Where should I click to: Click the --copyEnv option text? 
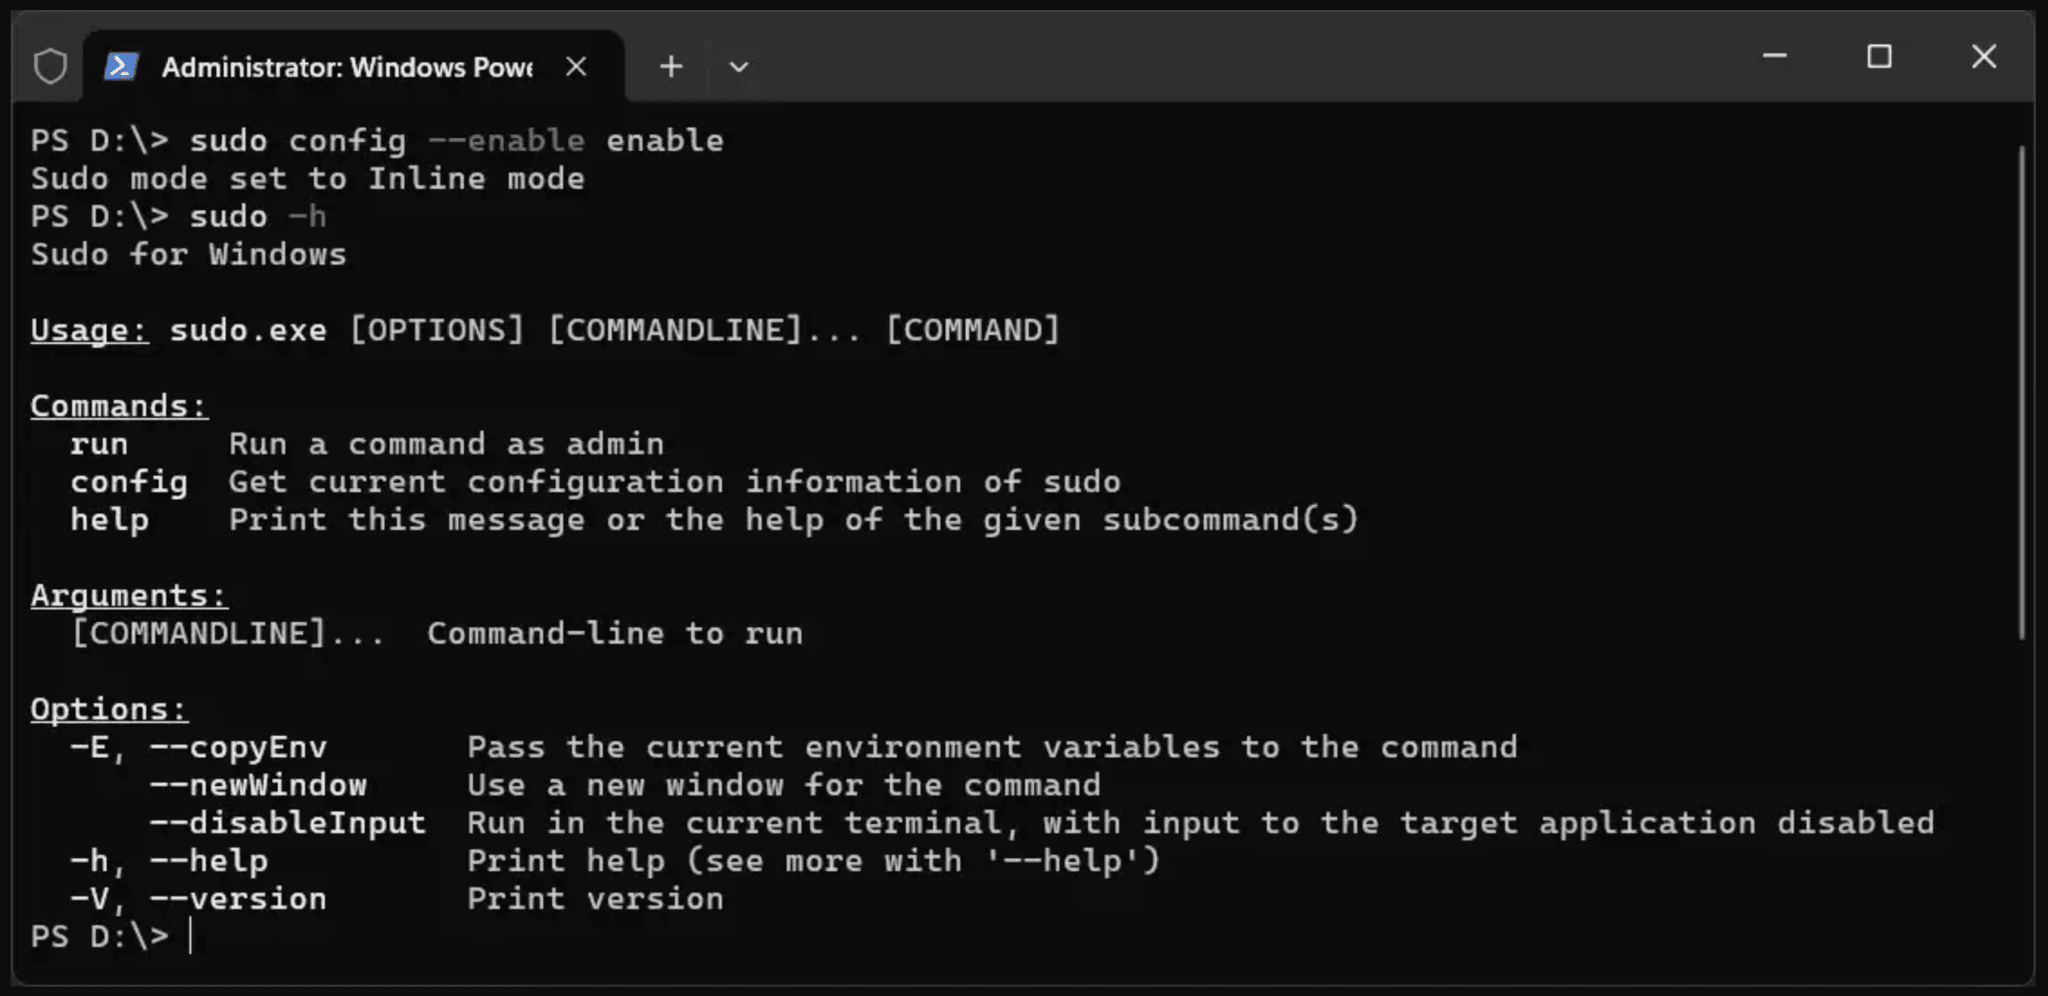[240, 746]
